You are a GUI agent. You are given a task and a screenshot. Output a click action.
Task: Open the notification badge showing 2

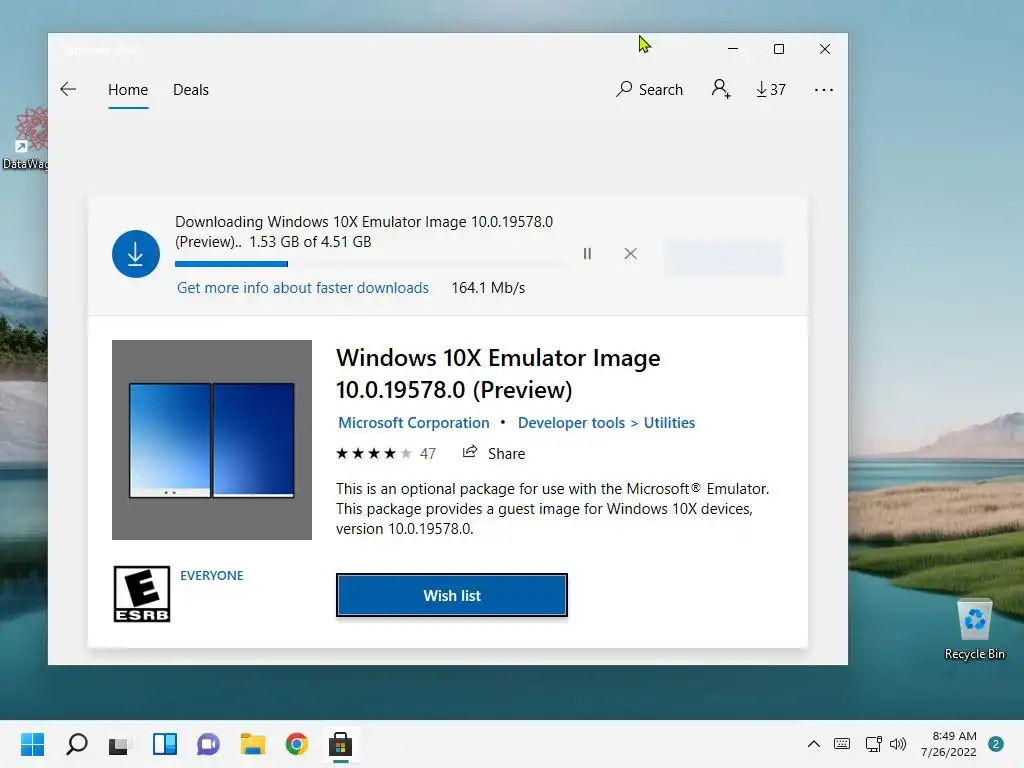click(x=996, y=744)
